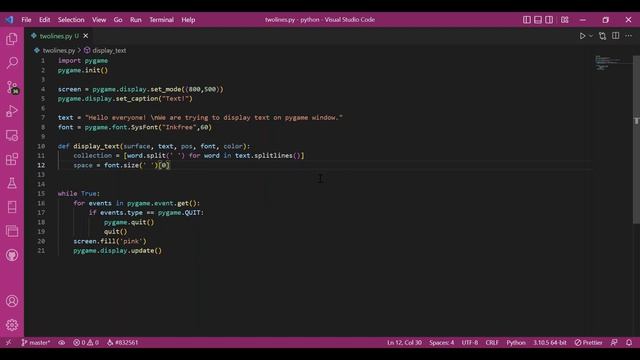Open feedback icon in status bar
640x360 pixels.
tap(614, 342)
